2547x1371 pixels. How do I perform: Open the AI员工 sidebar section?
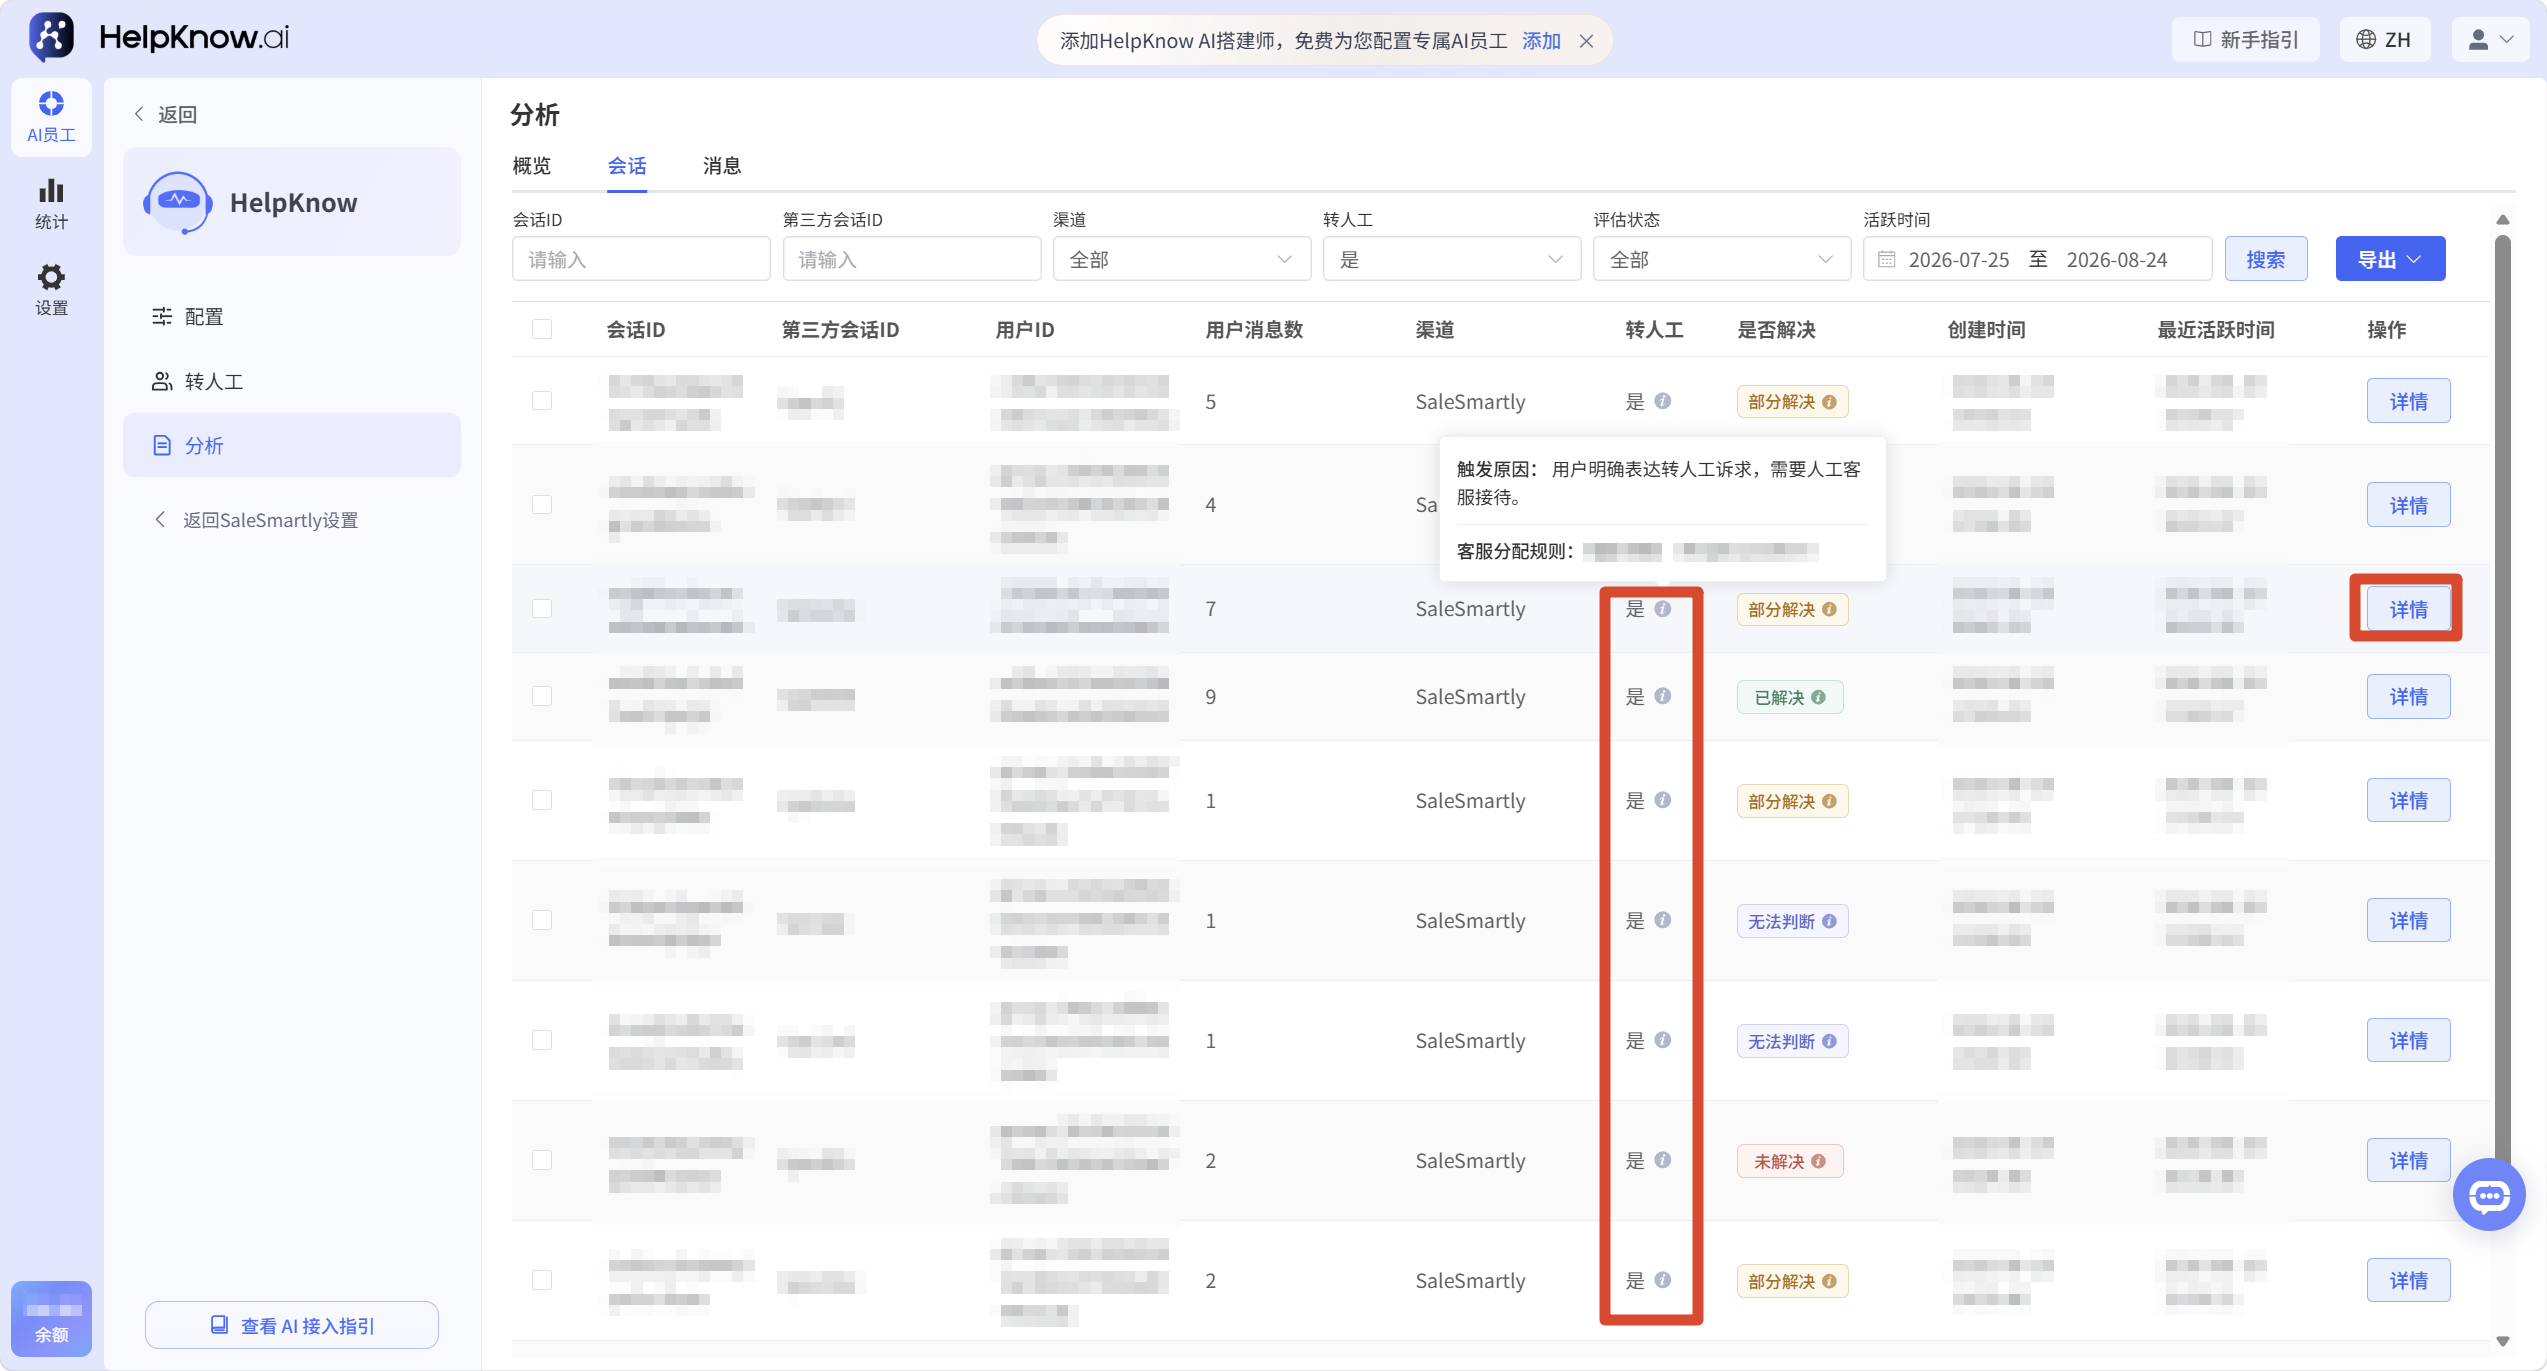tap(51, 117)
